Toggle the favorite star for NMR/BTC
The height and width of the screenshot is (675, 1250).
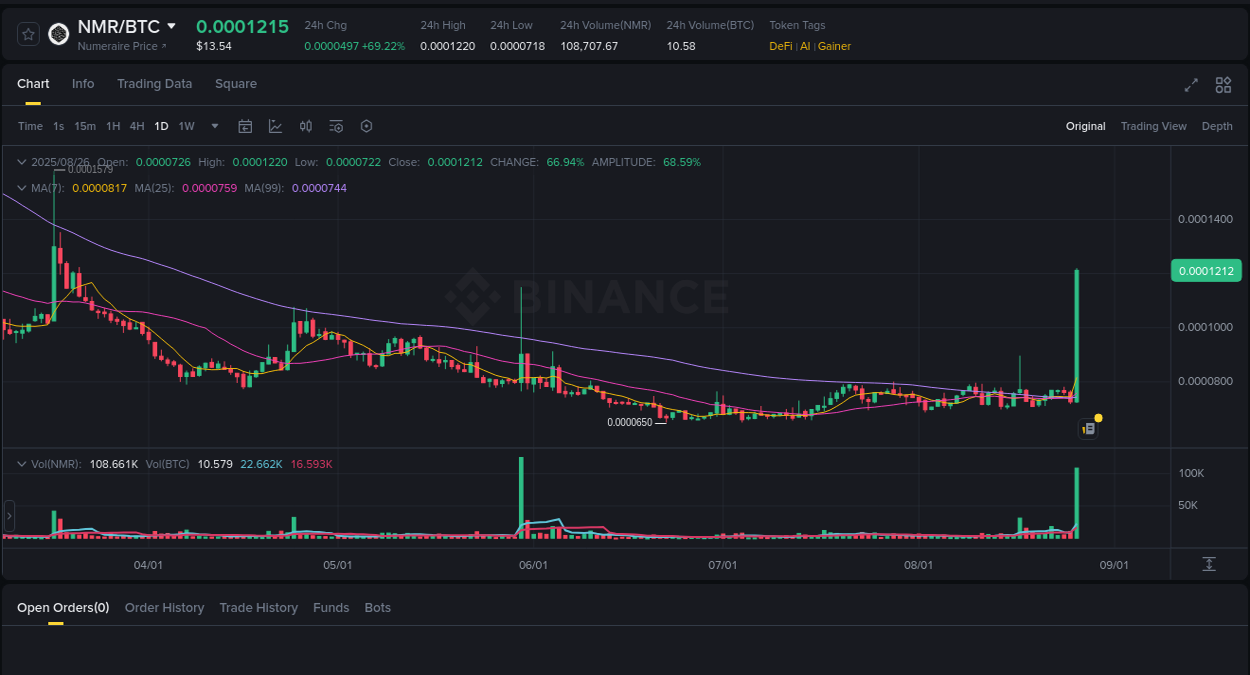(27, 33)
